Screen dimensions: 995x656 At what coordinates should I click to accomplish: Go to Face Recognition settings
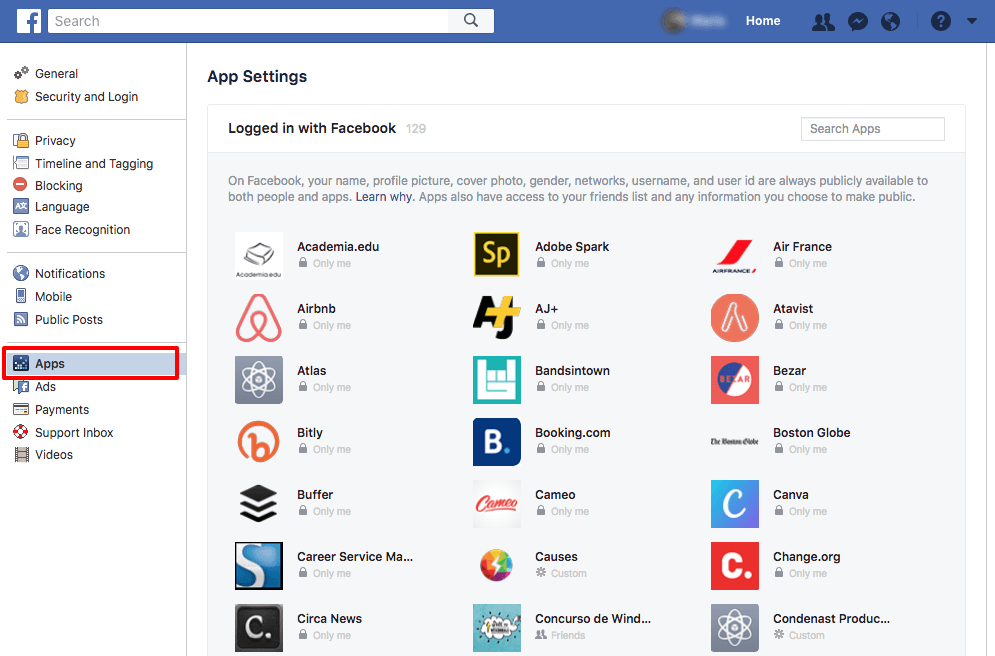point(82,230)
